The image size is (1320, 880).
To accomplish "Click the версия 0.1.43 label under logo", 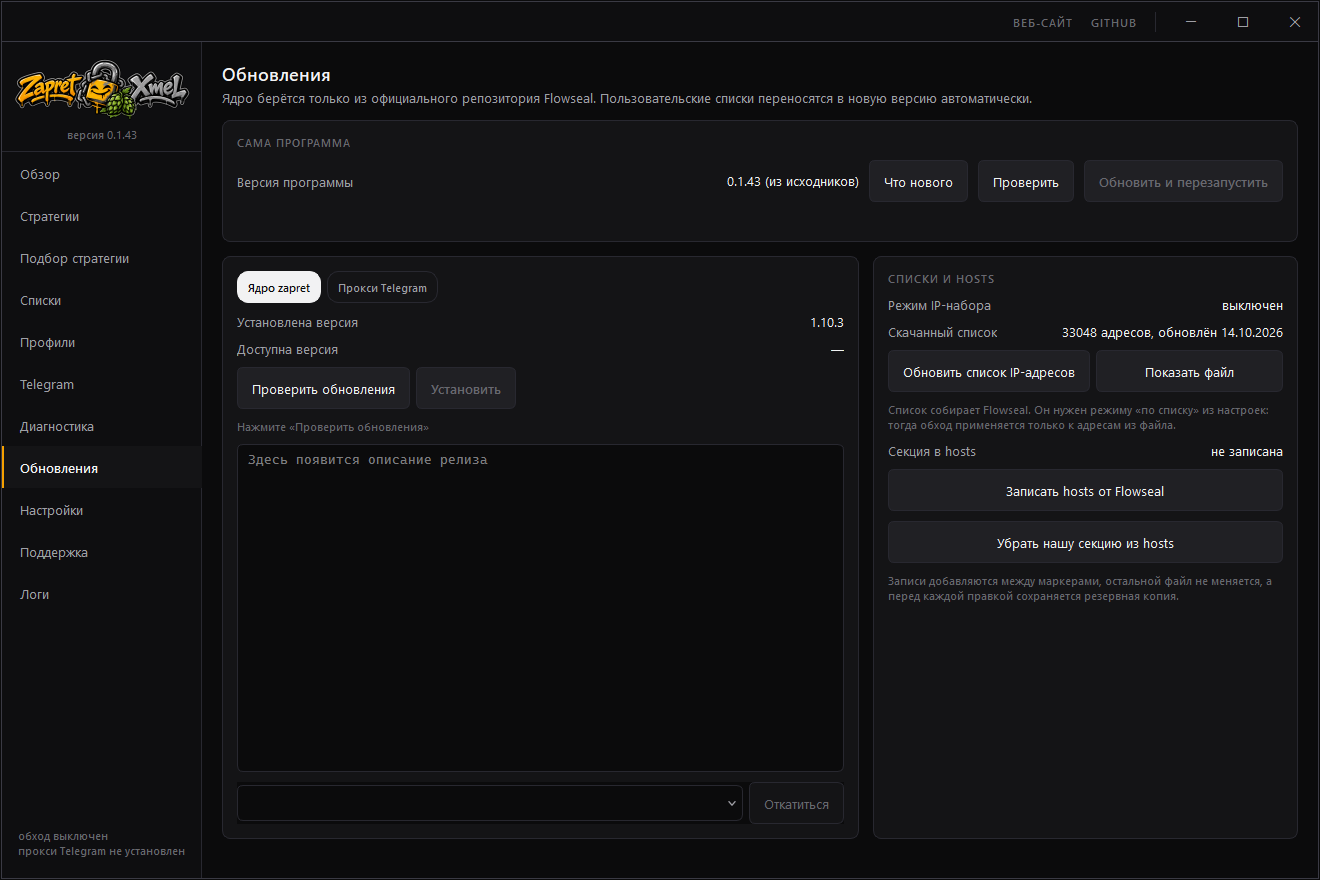I will (102, 135).
